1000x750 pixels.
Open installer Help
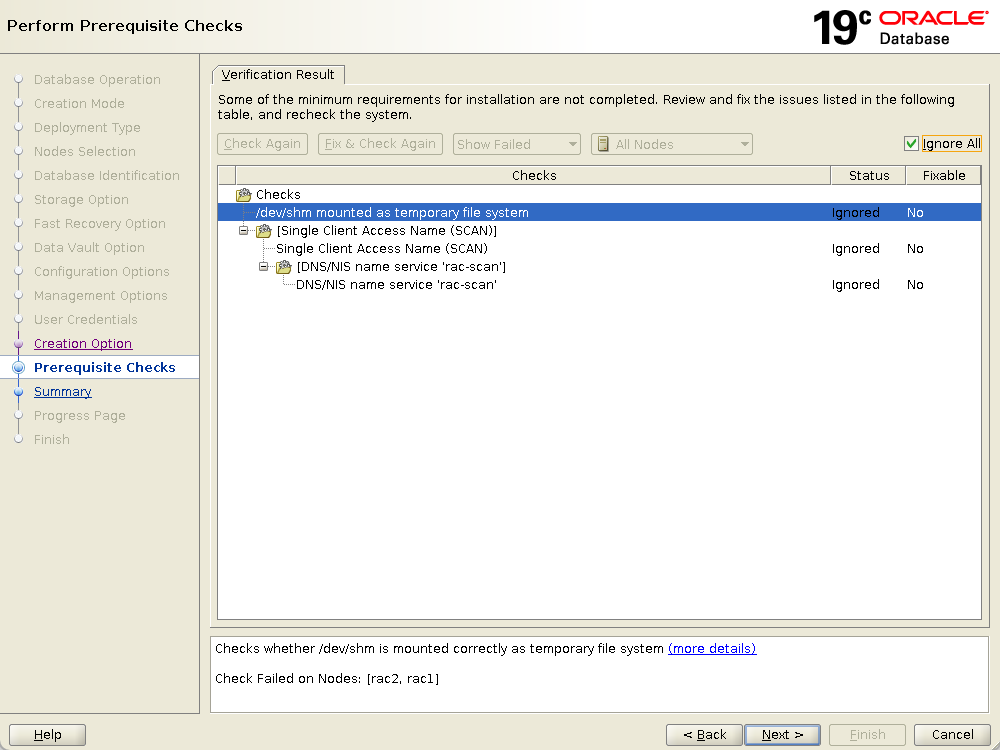click(x=47, y=735)
